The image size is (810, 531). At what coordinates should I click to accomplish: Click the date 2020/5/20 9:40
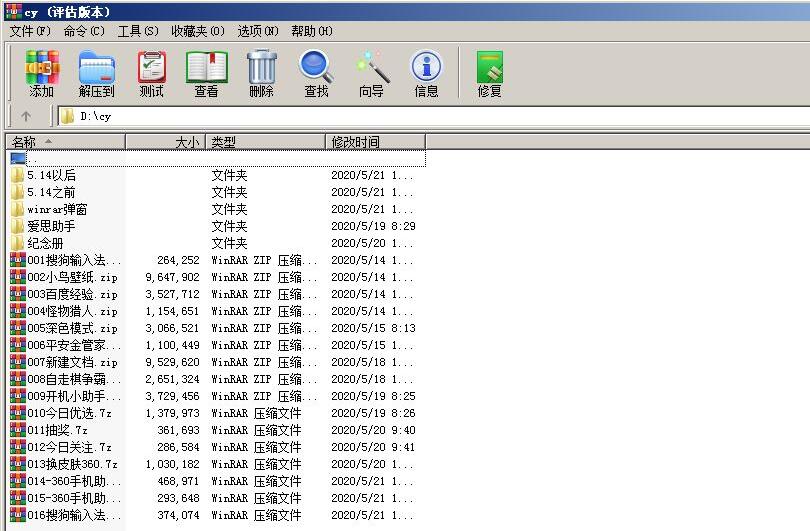coord(373,430)
